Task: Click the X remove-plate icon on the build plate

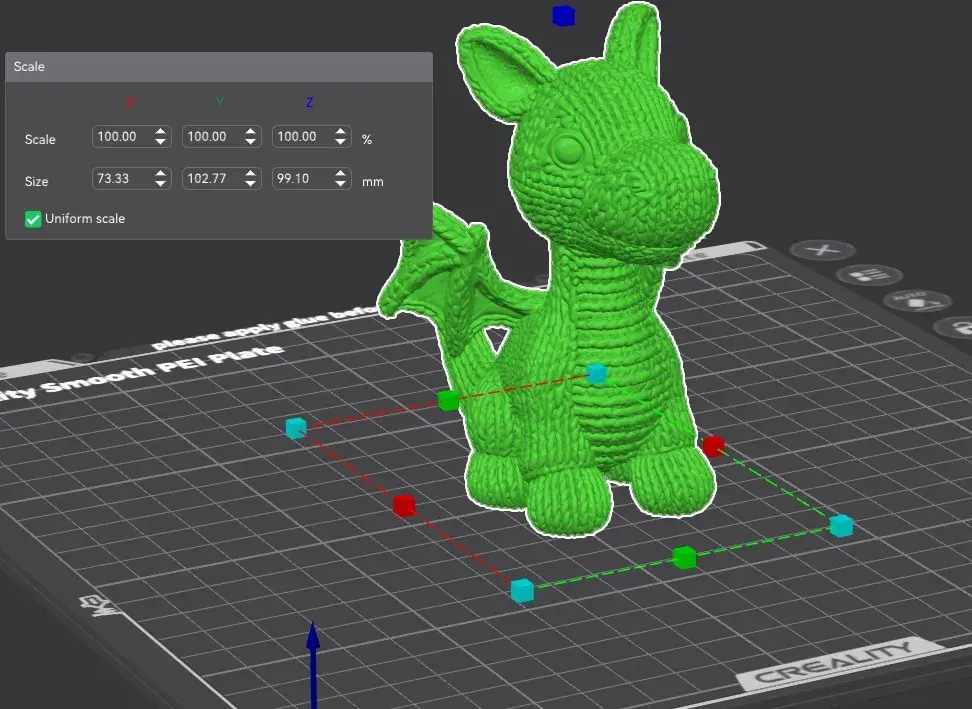Action: click(x=823, y=250)
